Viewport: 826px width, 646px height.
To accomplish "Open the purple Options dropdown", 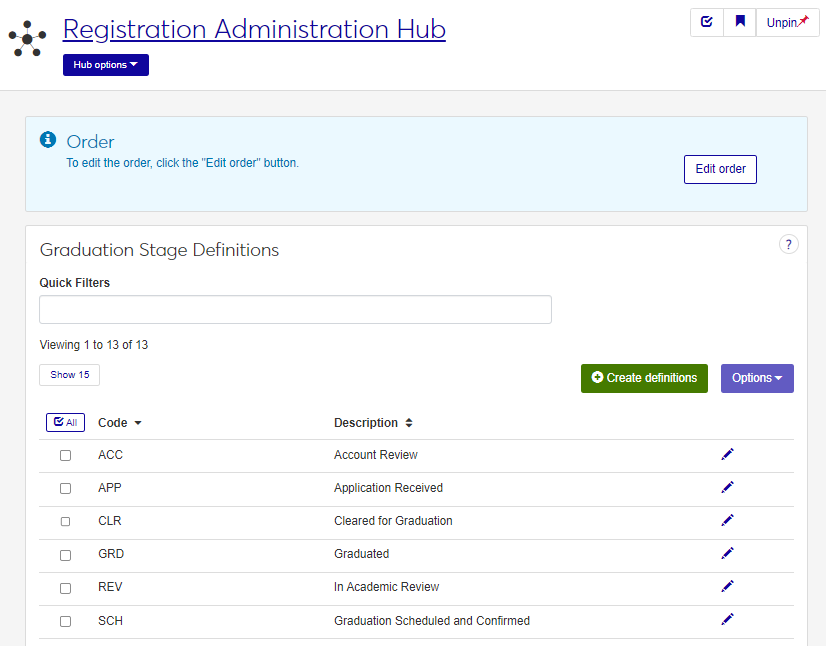I will [757, 378].
